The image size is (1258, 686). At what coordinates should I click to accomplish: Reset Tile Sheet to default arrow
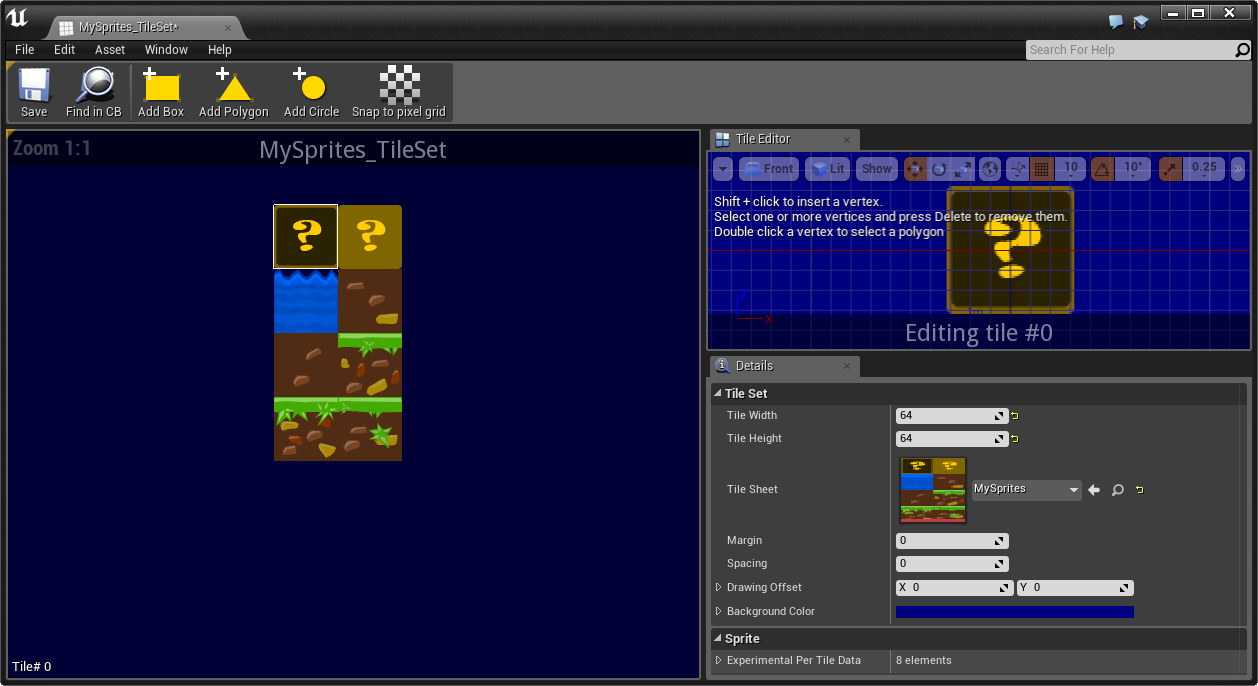[1139, 490]
